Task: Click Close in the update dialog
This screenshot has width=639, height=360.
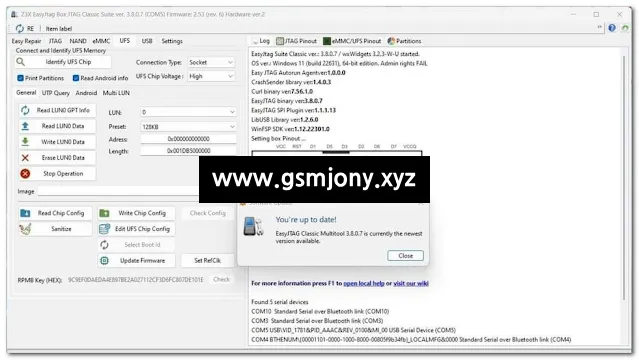Action: pos(405,256)
